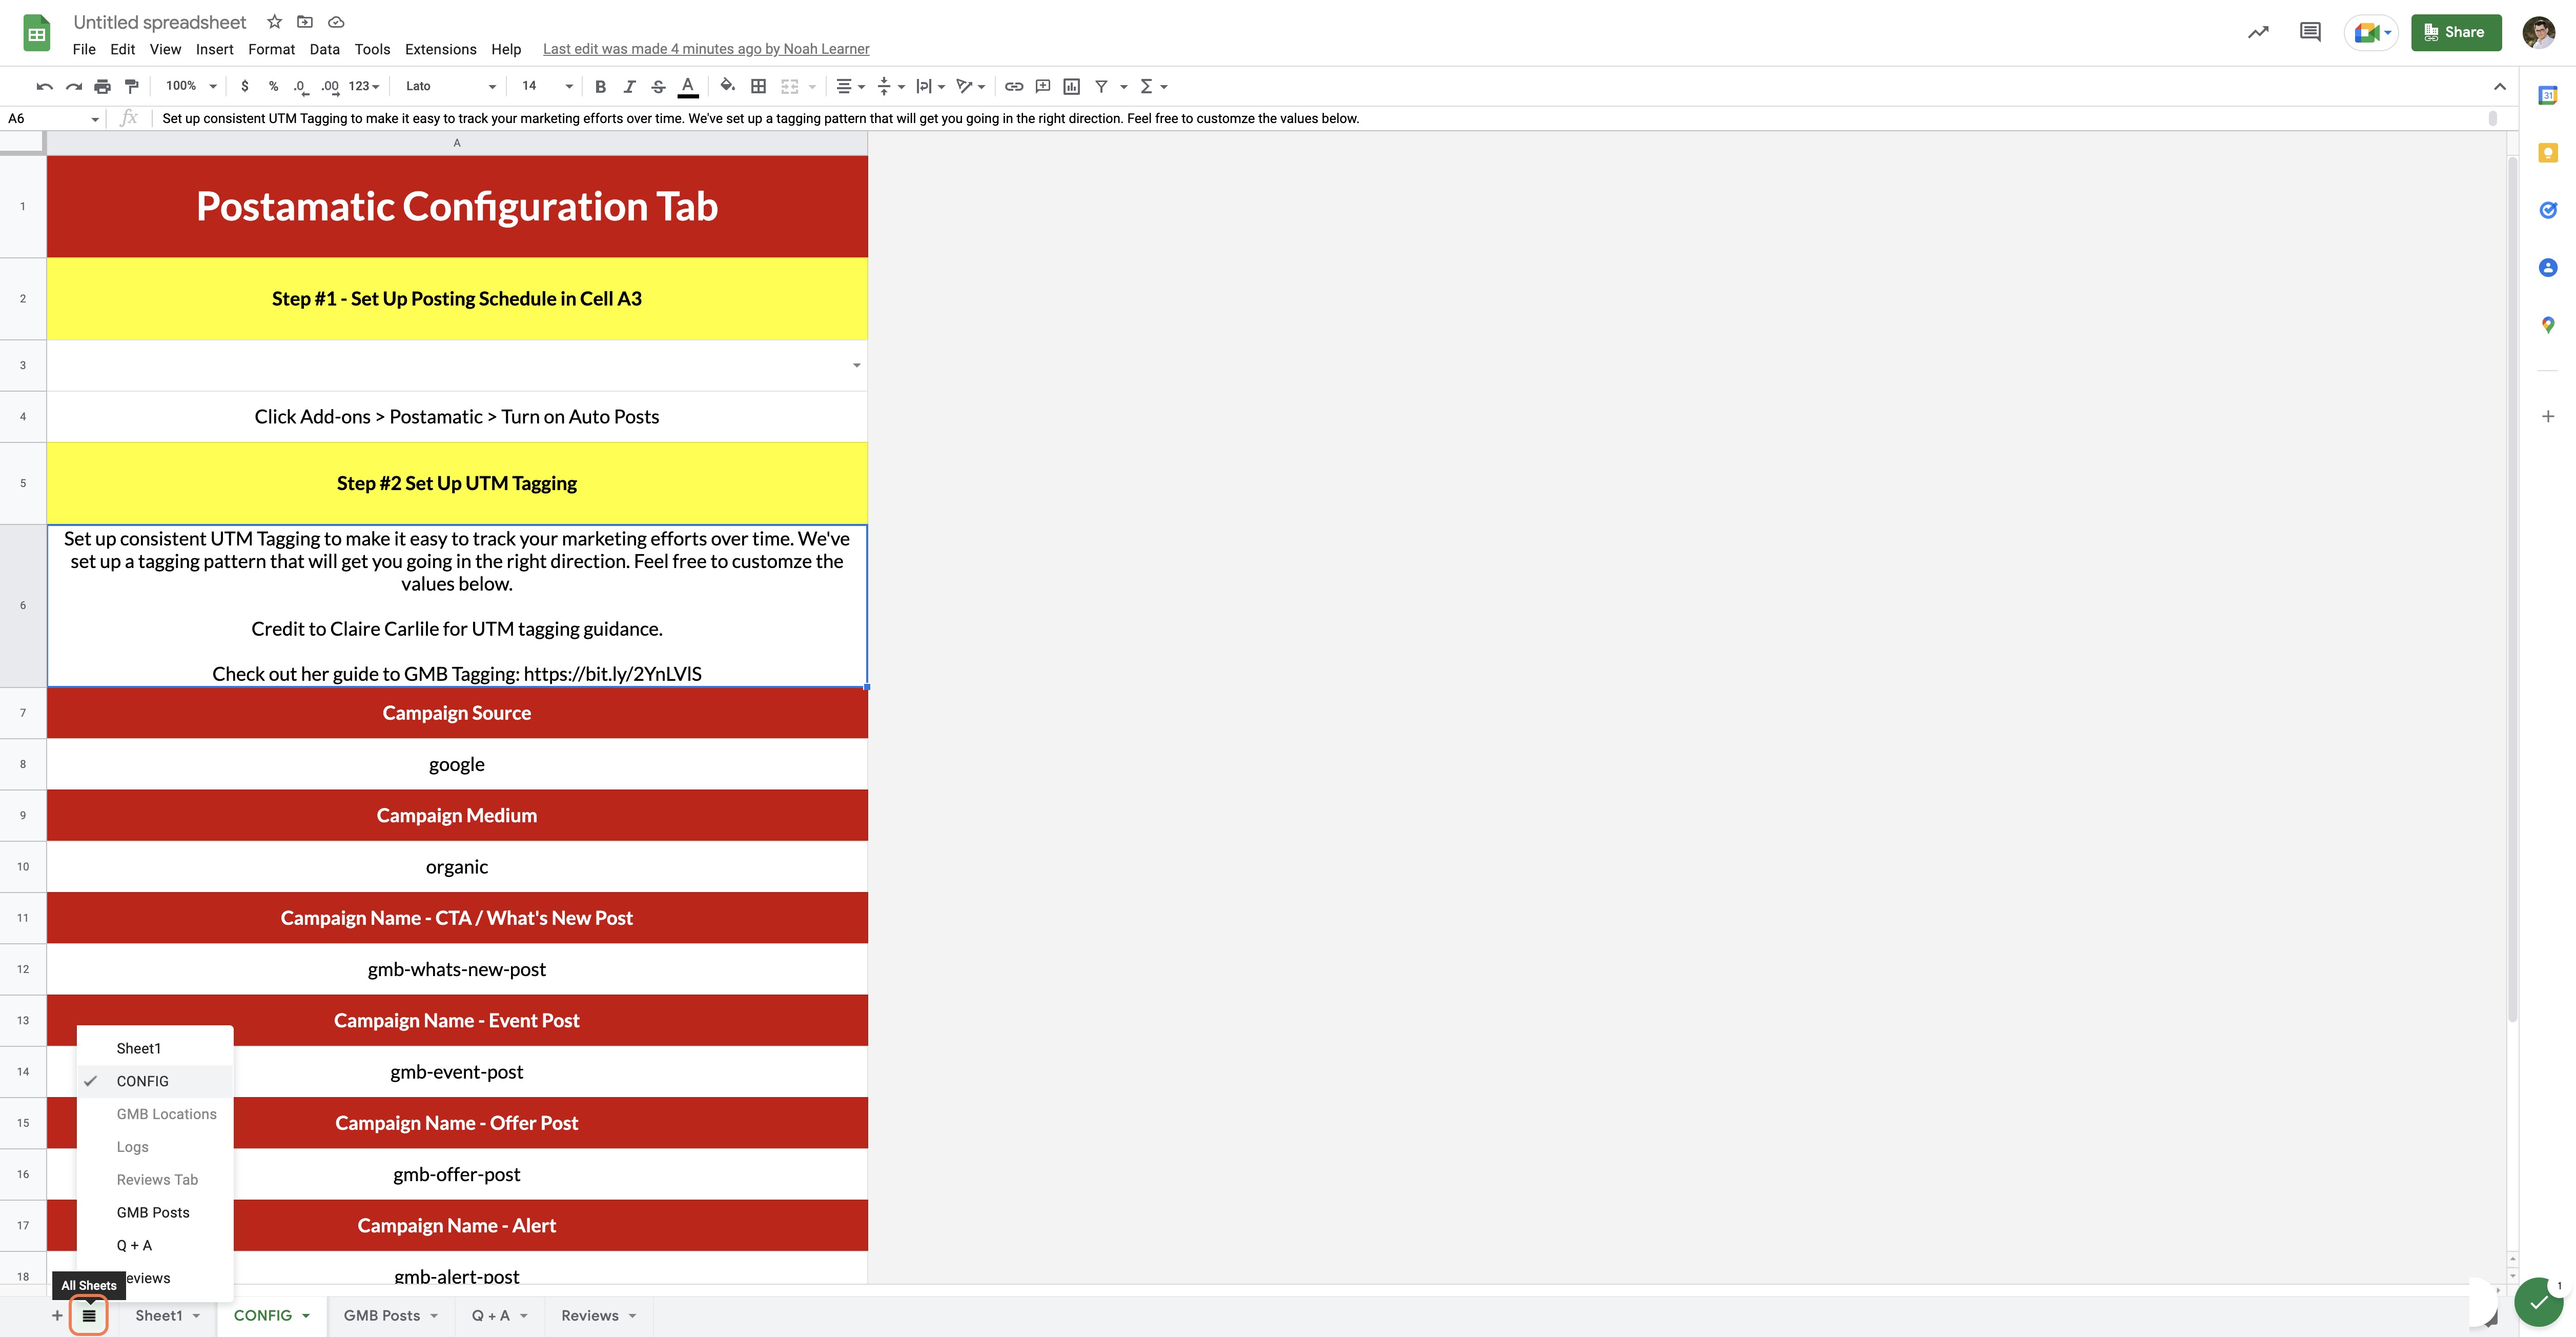
Task: Insert a comment using the toolbar icon
Action: point(1043,87)
